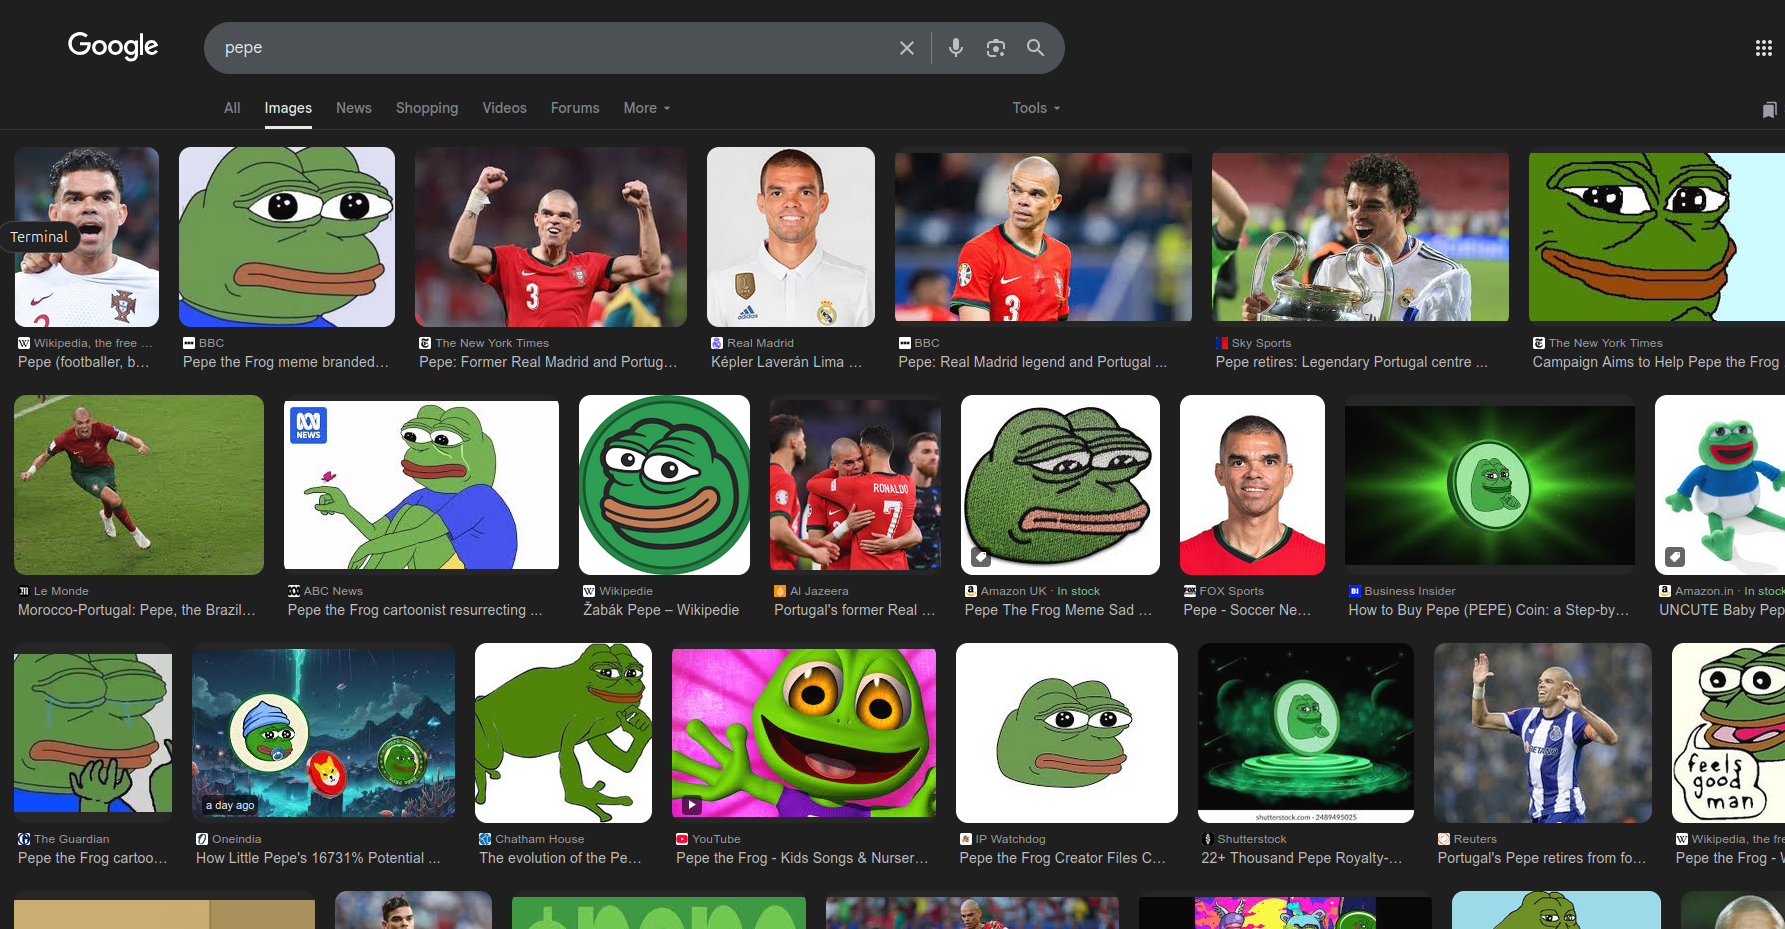1785x929 pixels.
Task: Click the FOX Sports favicon
Action: pos(1190,591)
